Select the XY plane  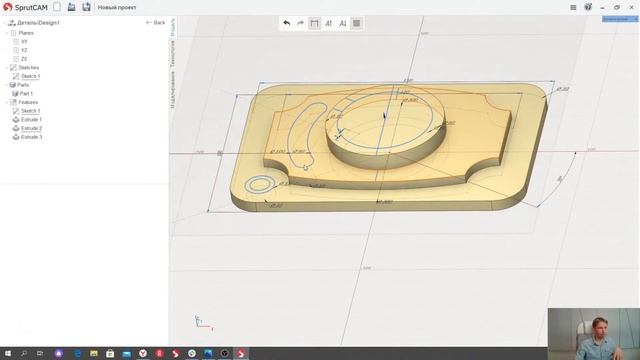coord(24,42)
